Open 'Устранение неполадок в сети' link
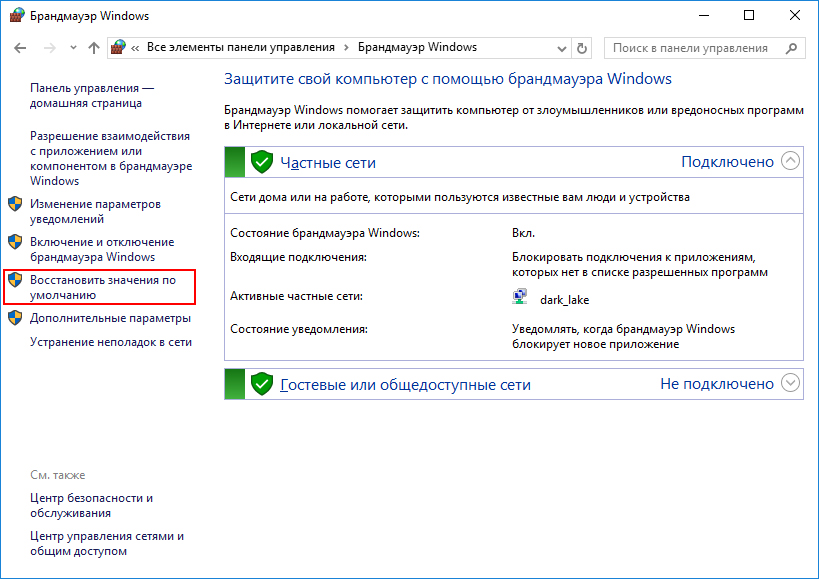Viewport: 819px width, 579px height. pos(111,342)
